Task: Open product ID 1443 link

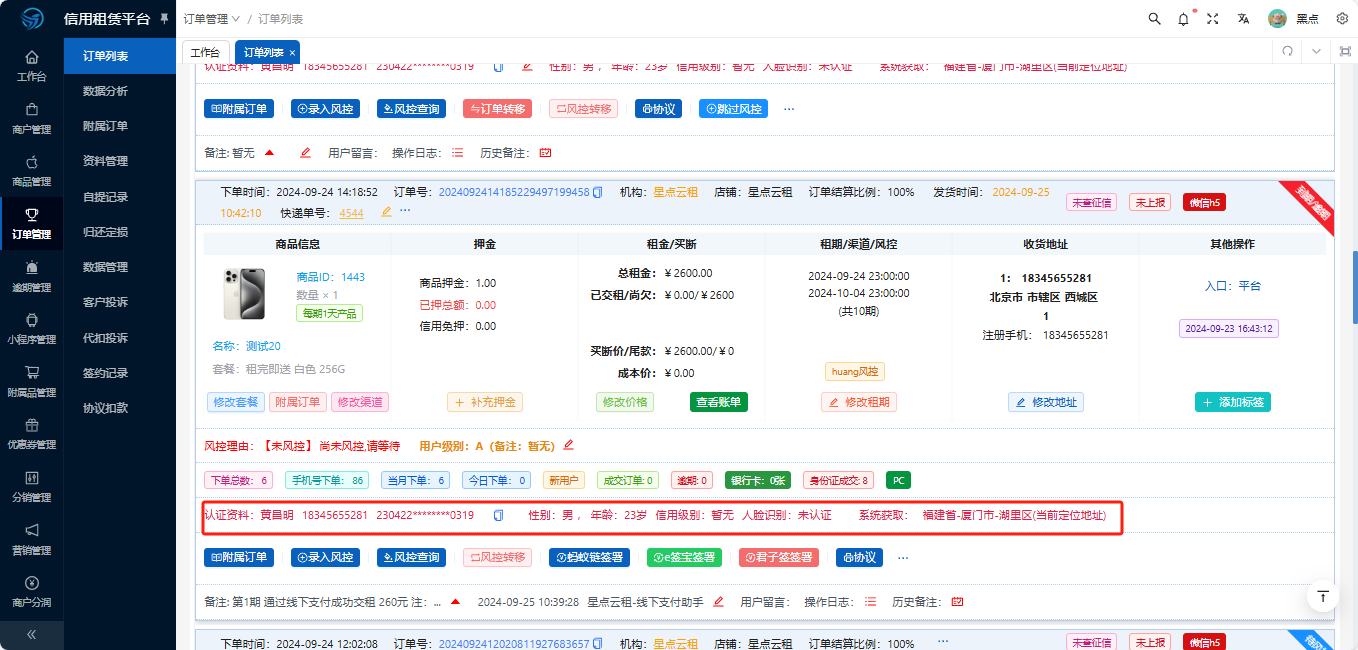Action: pyautogui.click(x=331, y=277)
